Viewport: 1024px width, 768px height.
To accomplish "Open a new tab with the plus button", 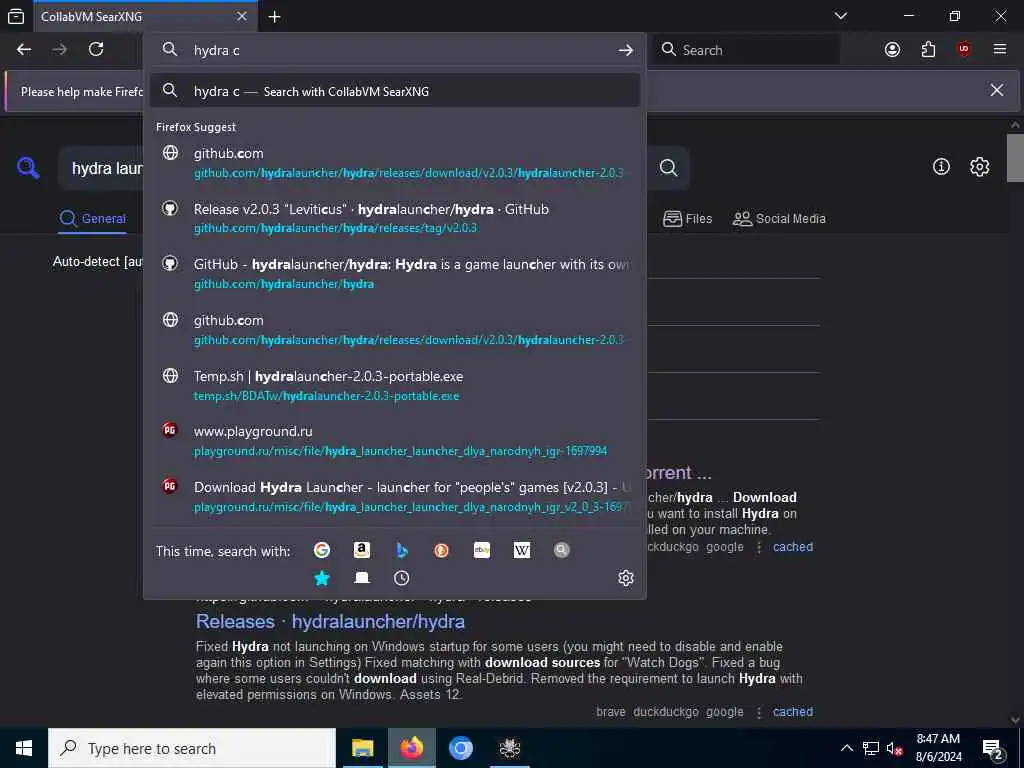I will (275, 16).
